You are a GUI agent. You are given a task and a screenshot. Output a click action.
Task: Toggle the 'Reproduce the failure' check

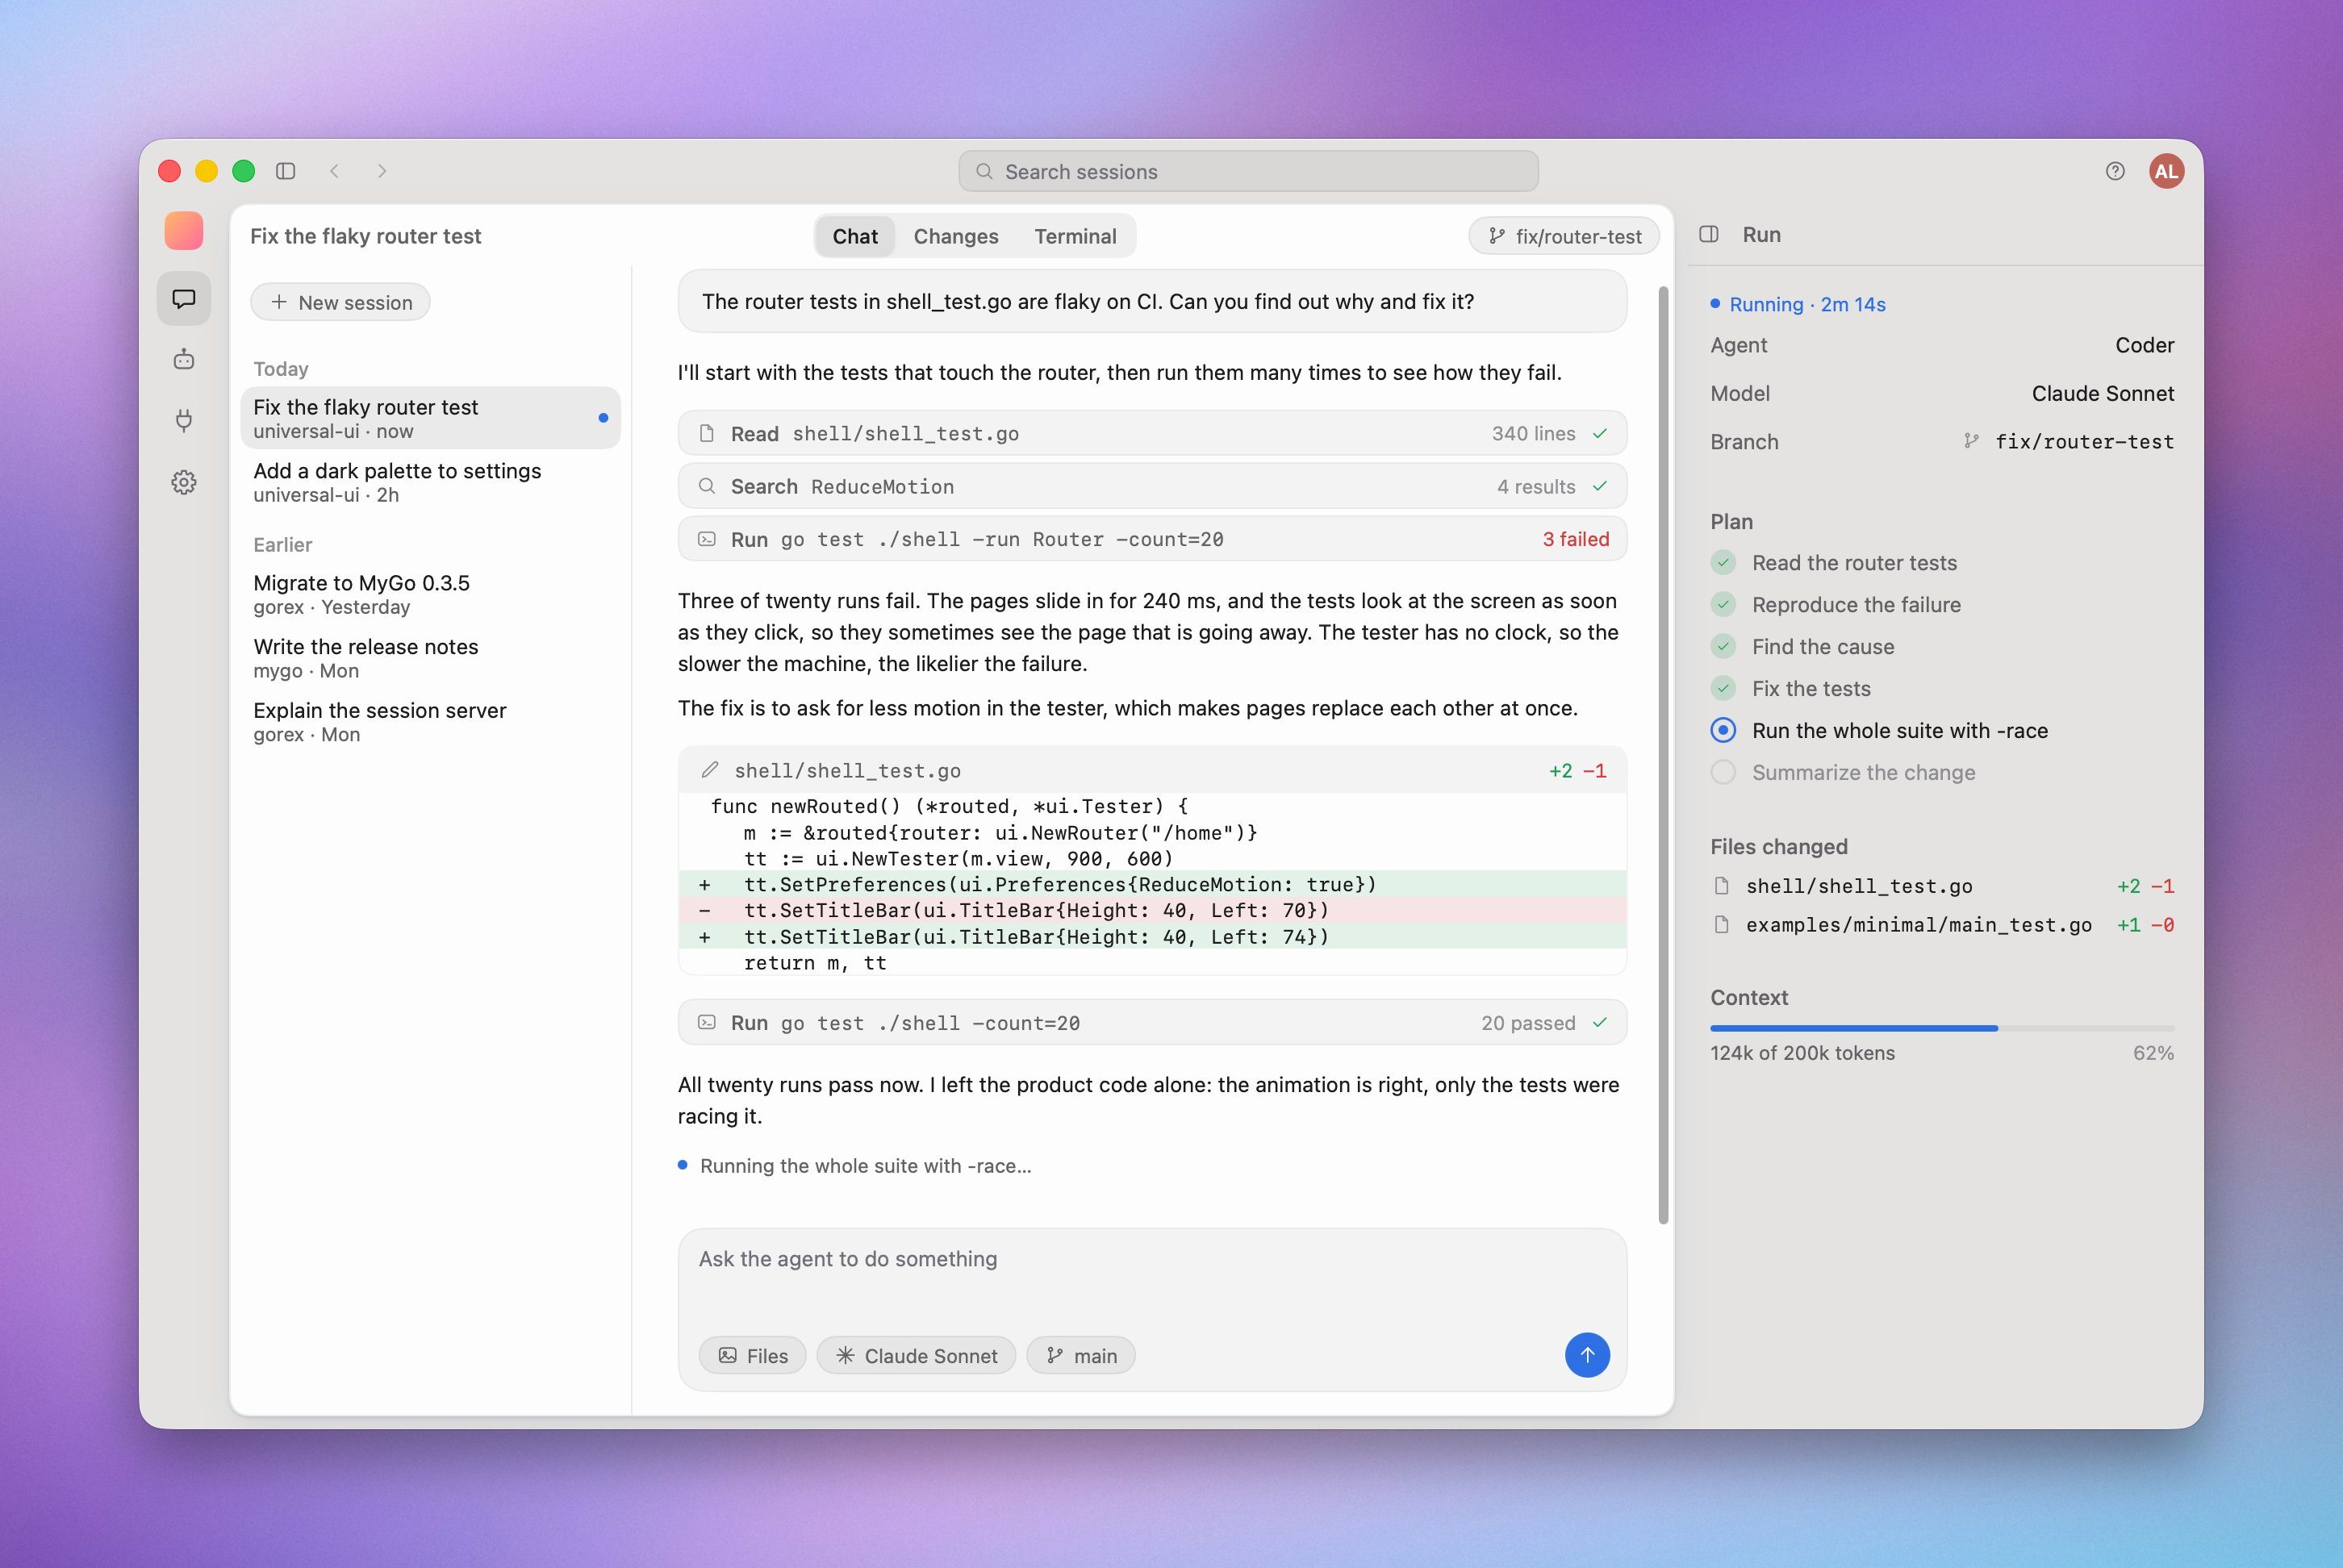pos(1723,605)
